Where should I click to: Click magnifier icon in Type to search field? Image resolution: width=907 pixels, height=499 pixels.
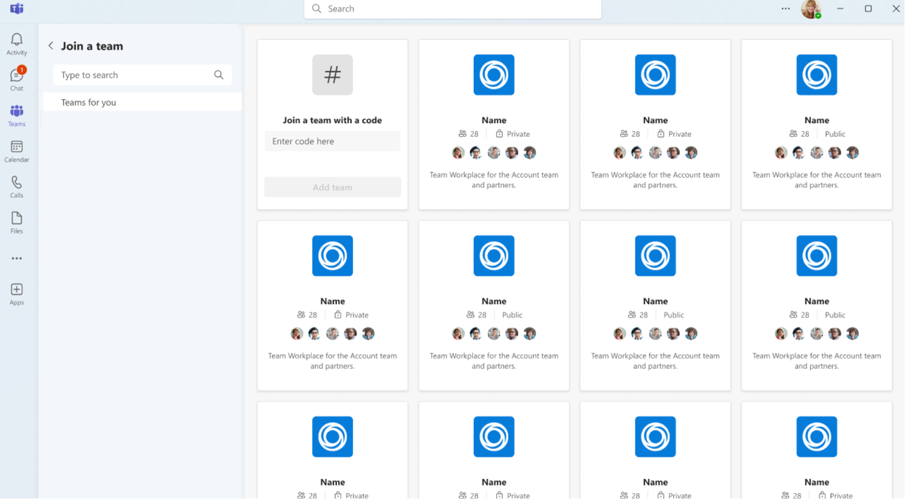tap(219, 75)
